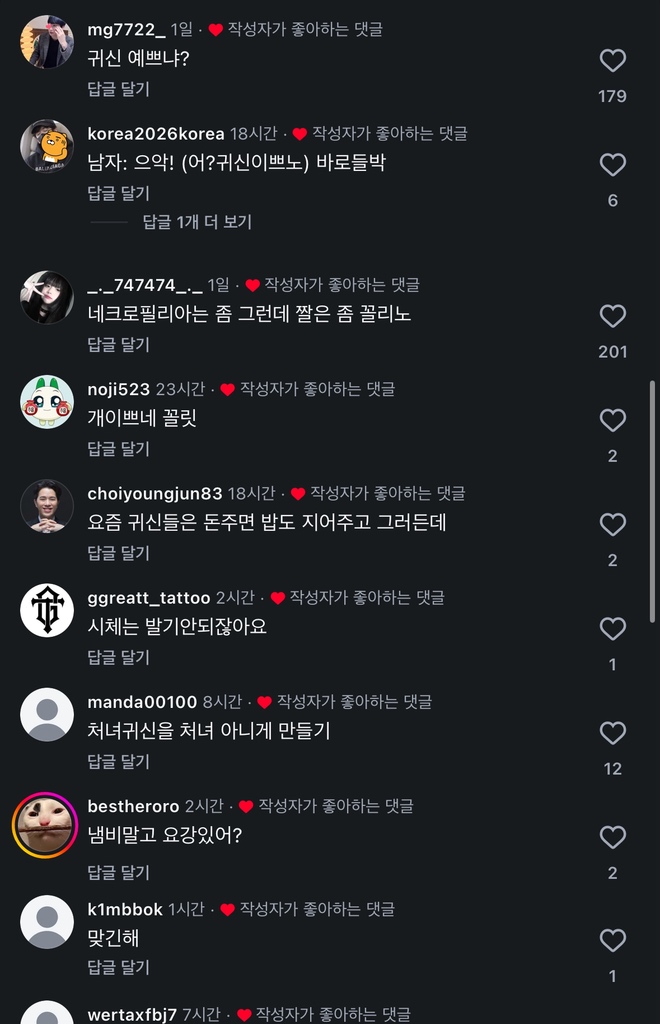
Task: Expand '답글 1개 더 보기' replies
Action: pyautogui.click(x=197, y=222)
